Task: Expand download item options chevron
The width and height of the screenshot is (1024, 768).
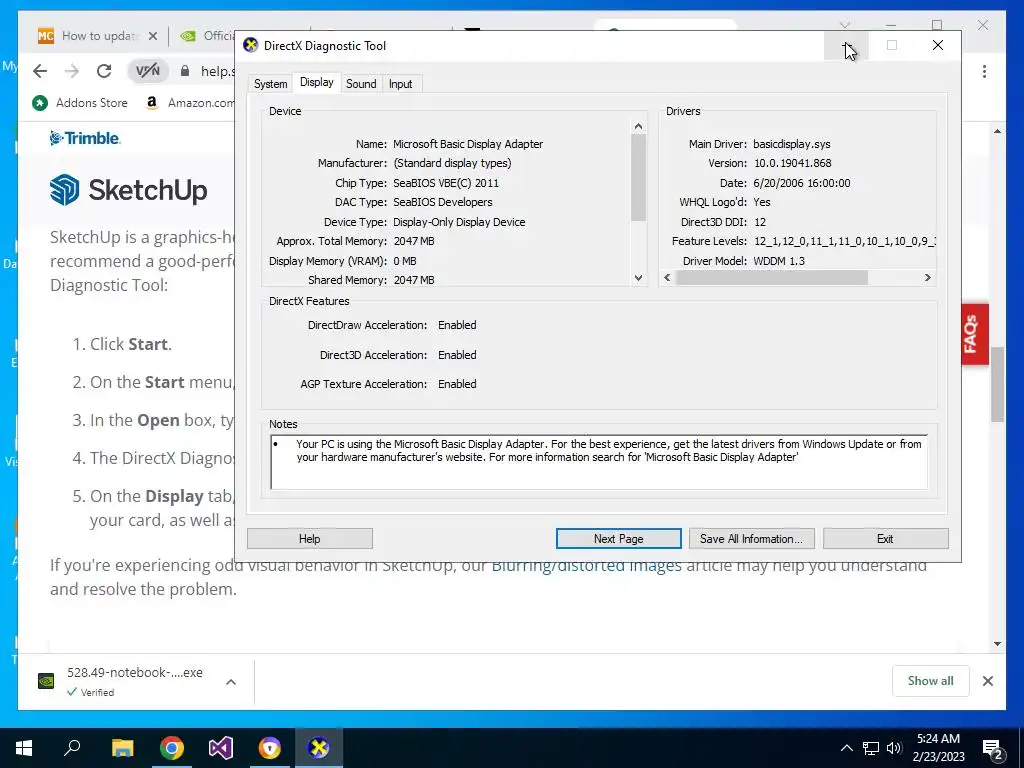Action: pyautogui.click(x=231, y=682)
